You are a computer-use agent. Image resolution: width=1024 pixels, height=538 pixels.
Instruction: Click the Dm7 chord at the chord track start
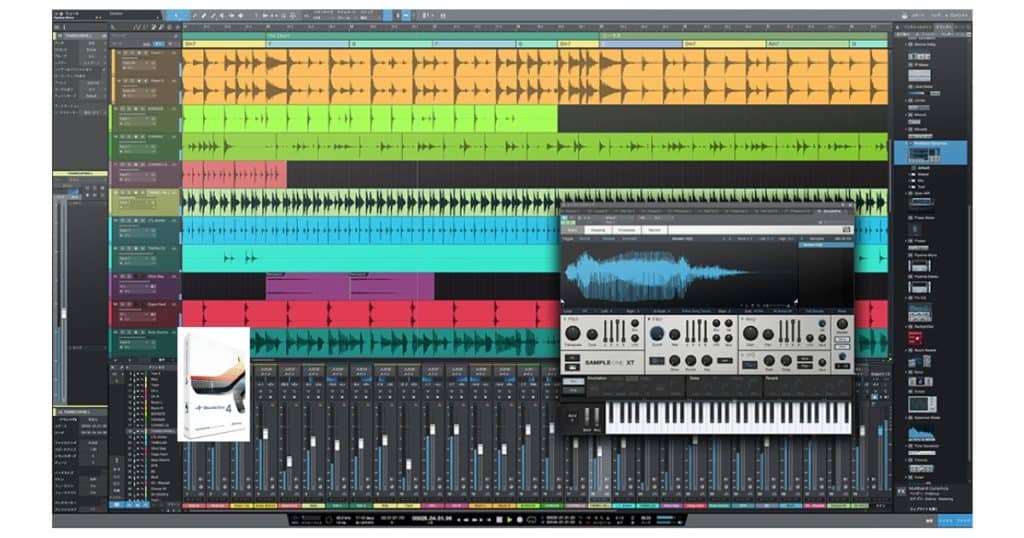point(191,44)
